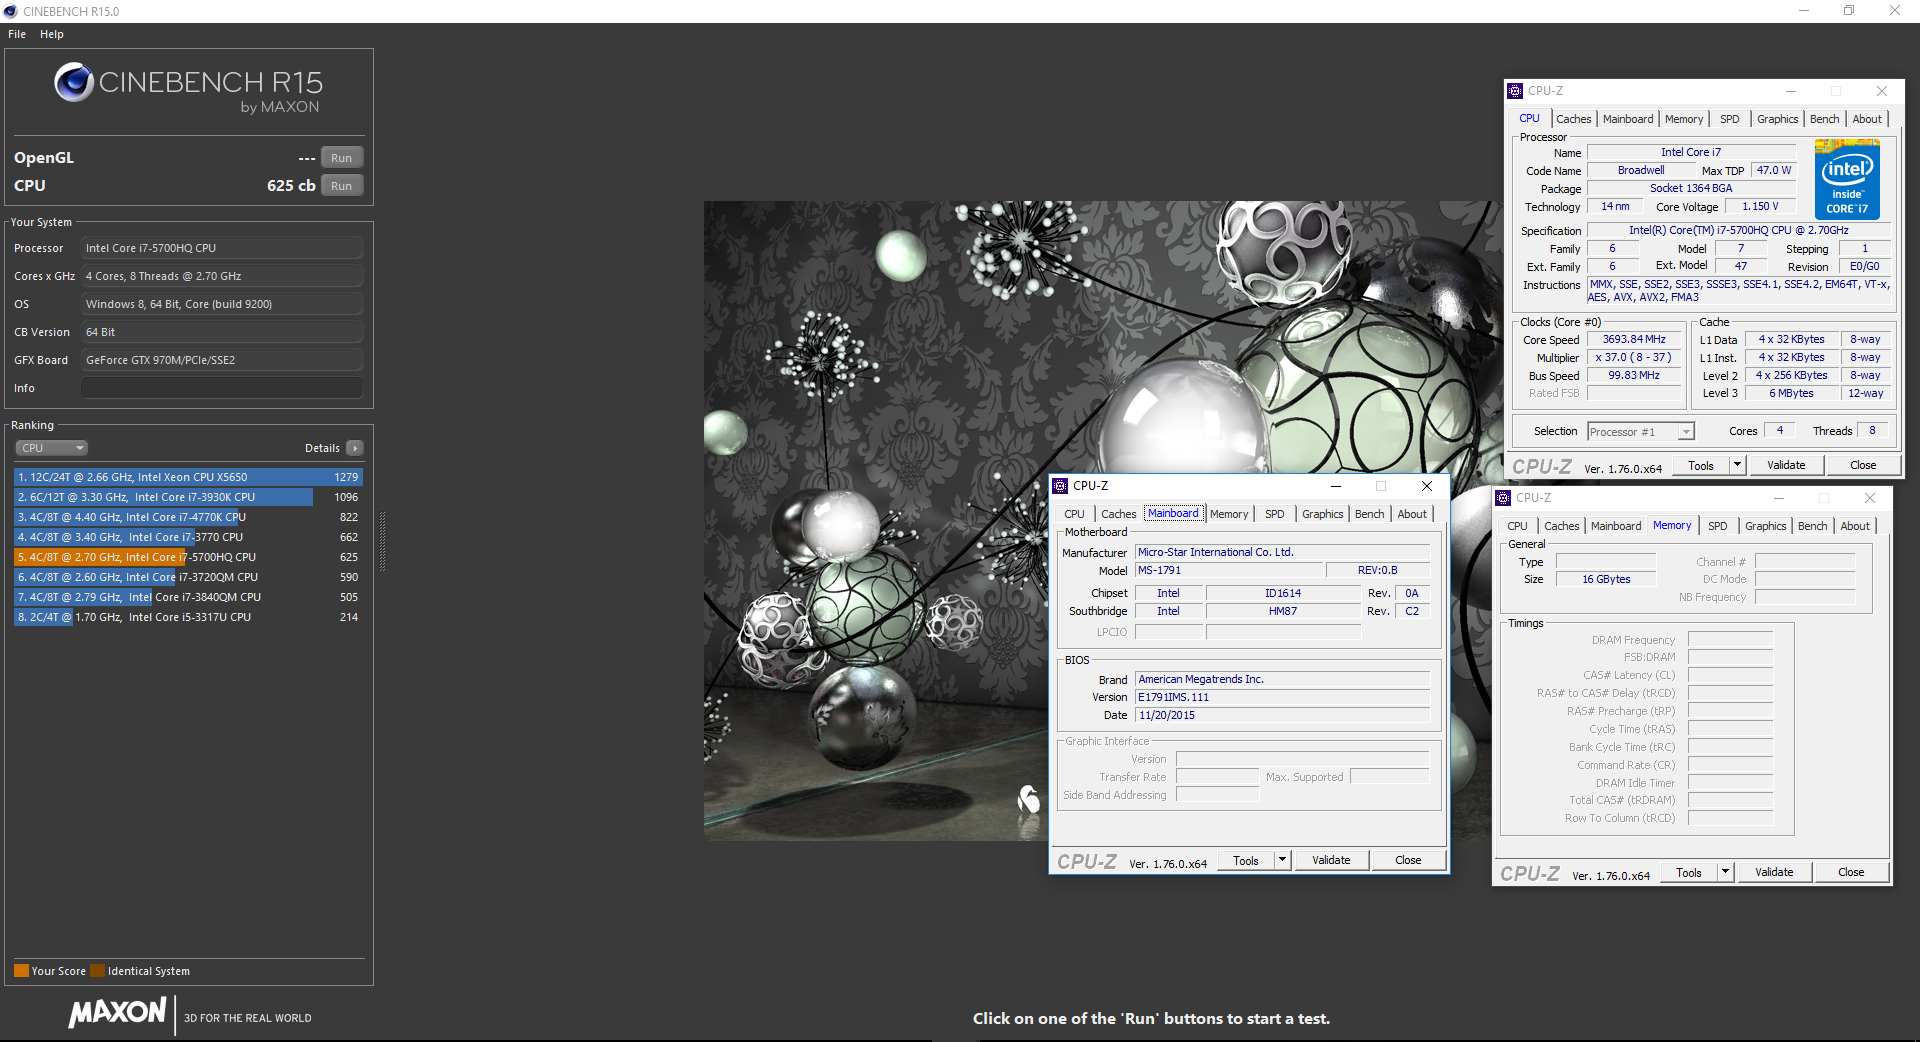Click the Details arrow button in Ranking
Image resolution: width=1920 pixels, height=1042 pixels.
tap(355, 448)
